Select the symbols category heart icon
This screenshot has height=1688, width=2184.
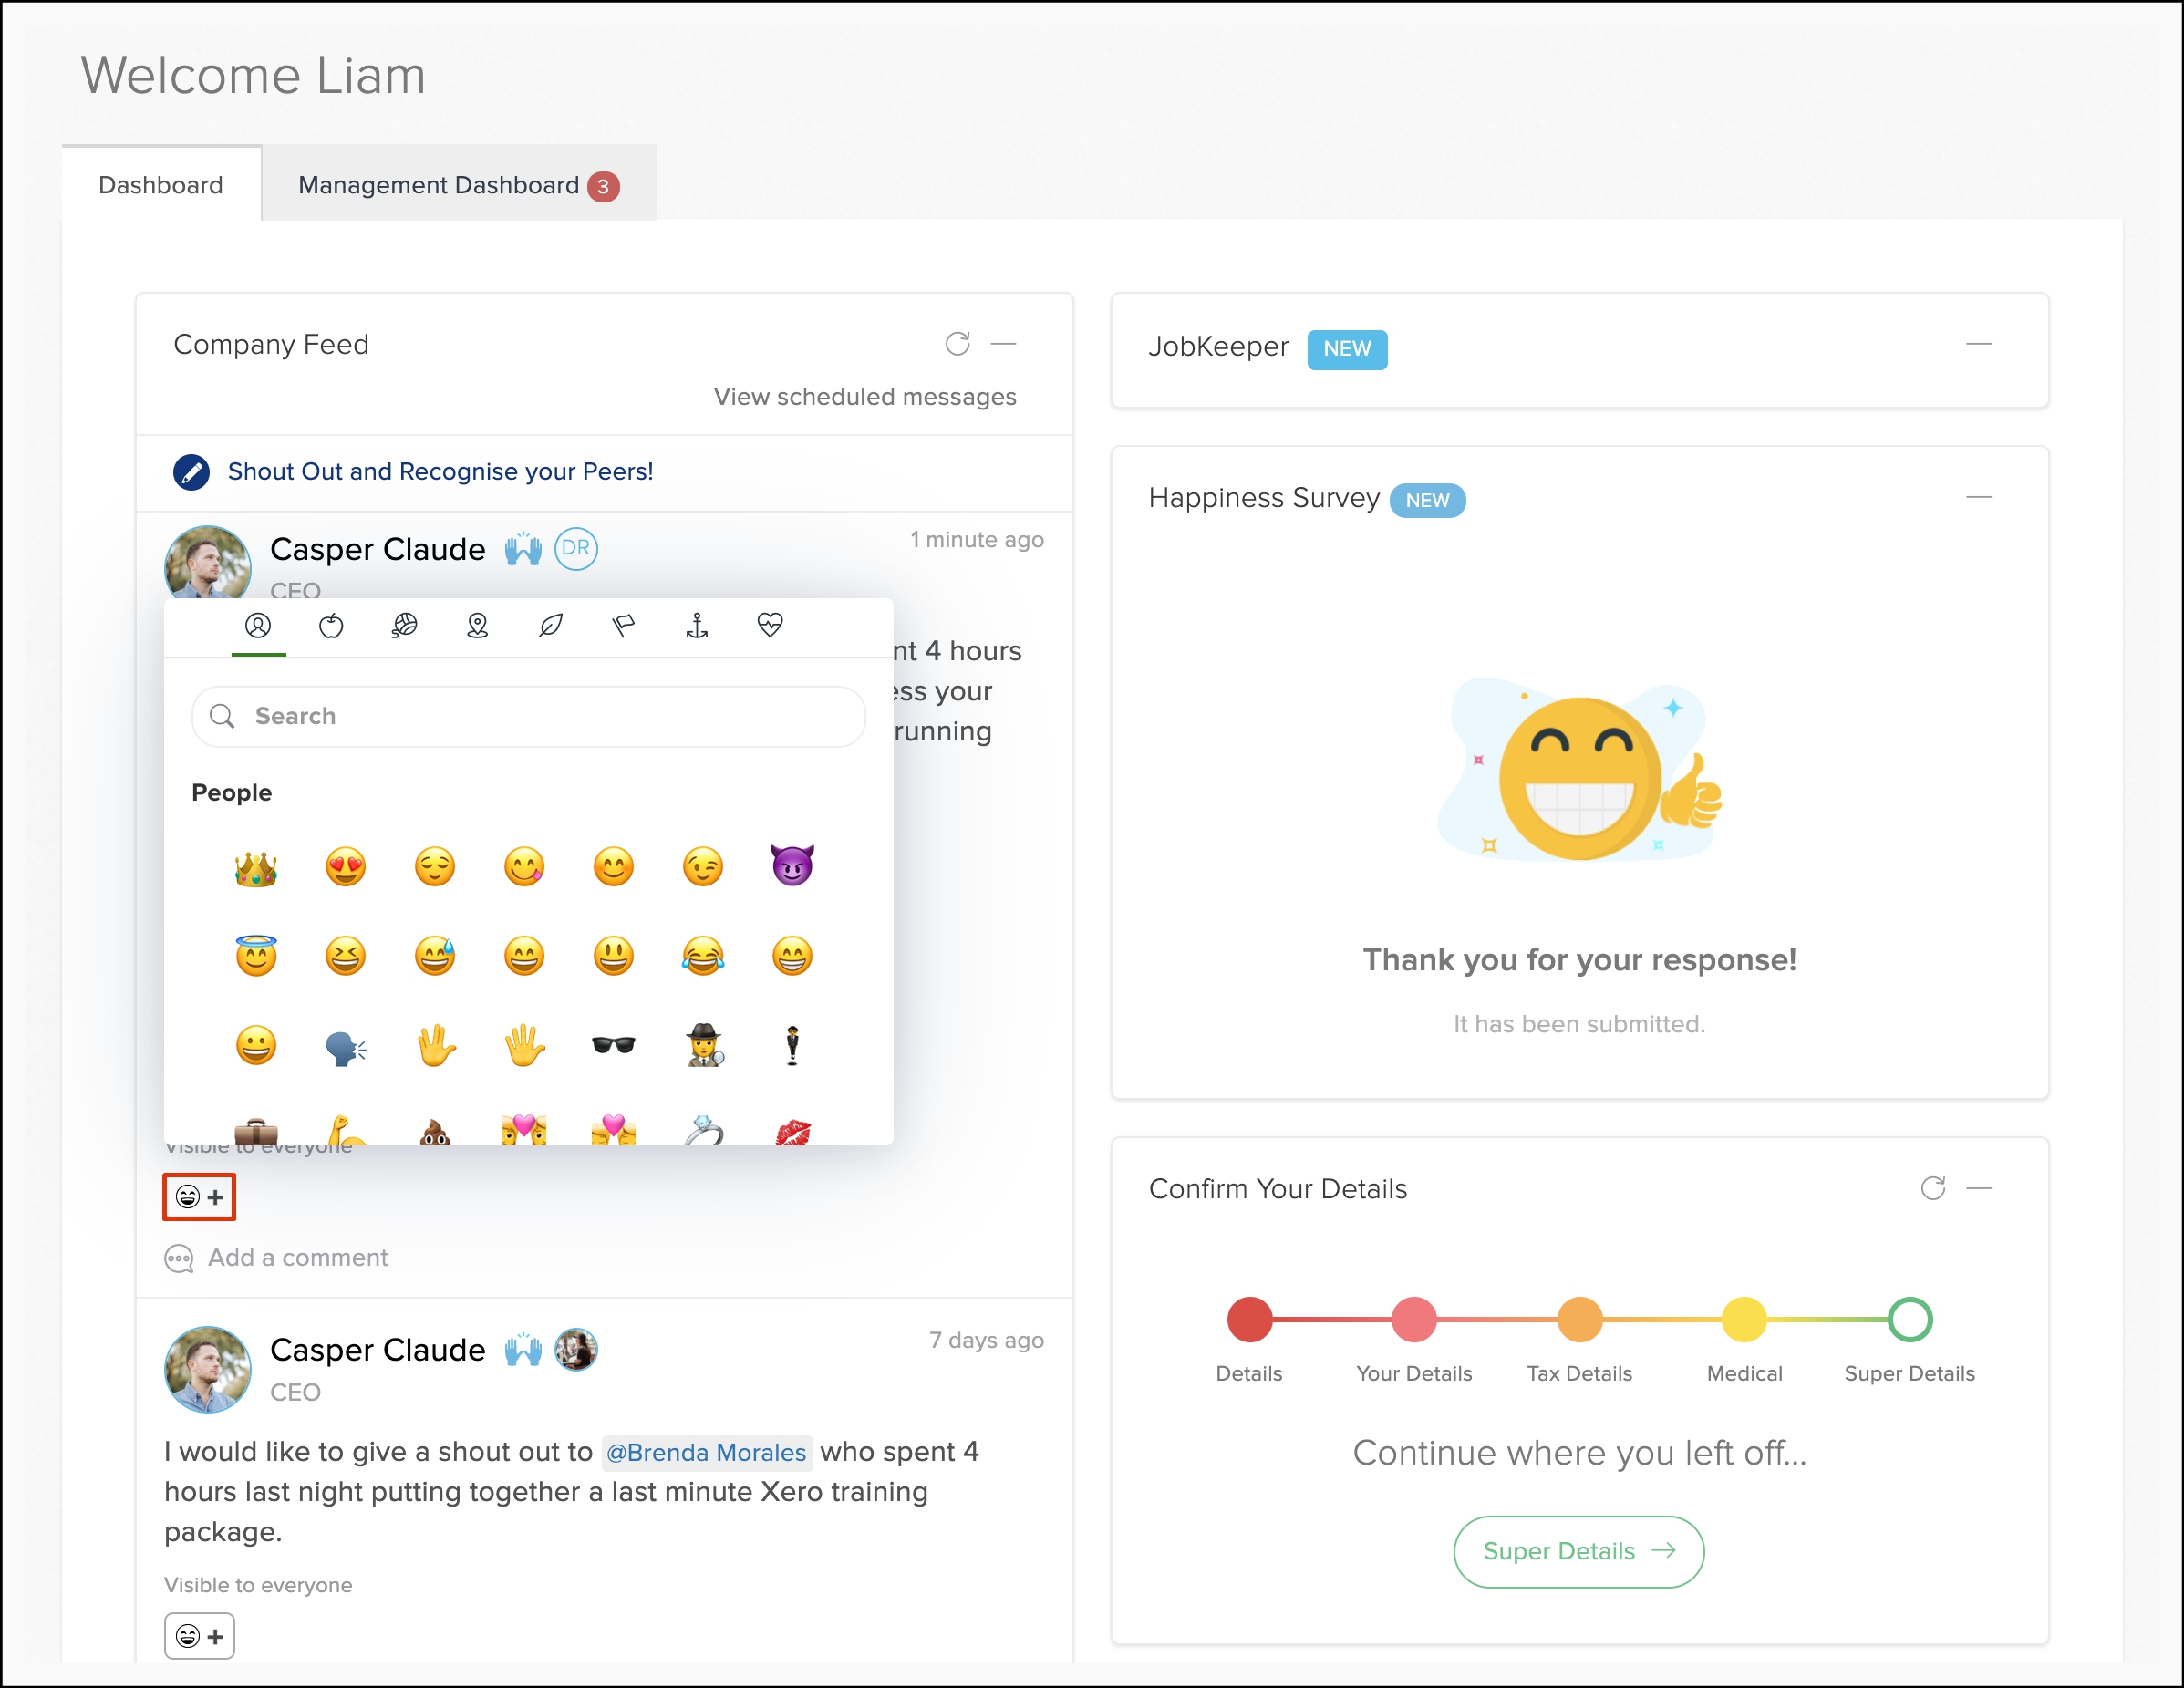(x=770, y=626)
